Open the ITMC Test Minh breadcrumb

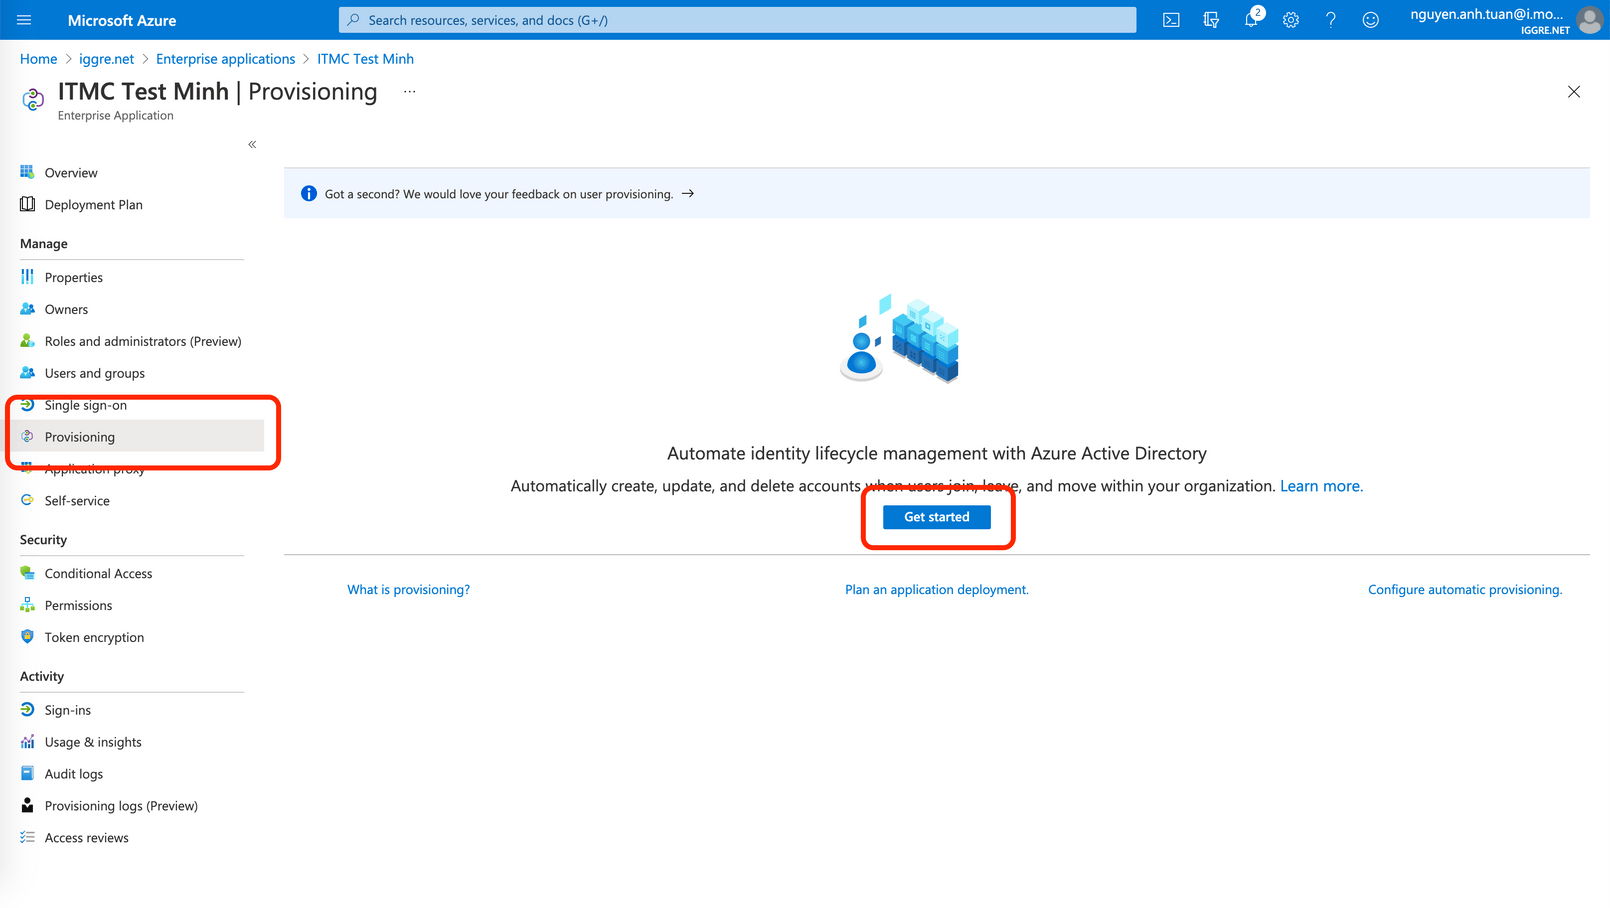365,59
